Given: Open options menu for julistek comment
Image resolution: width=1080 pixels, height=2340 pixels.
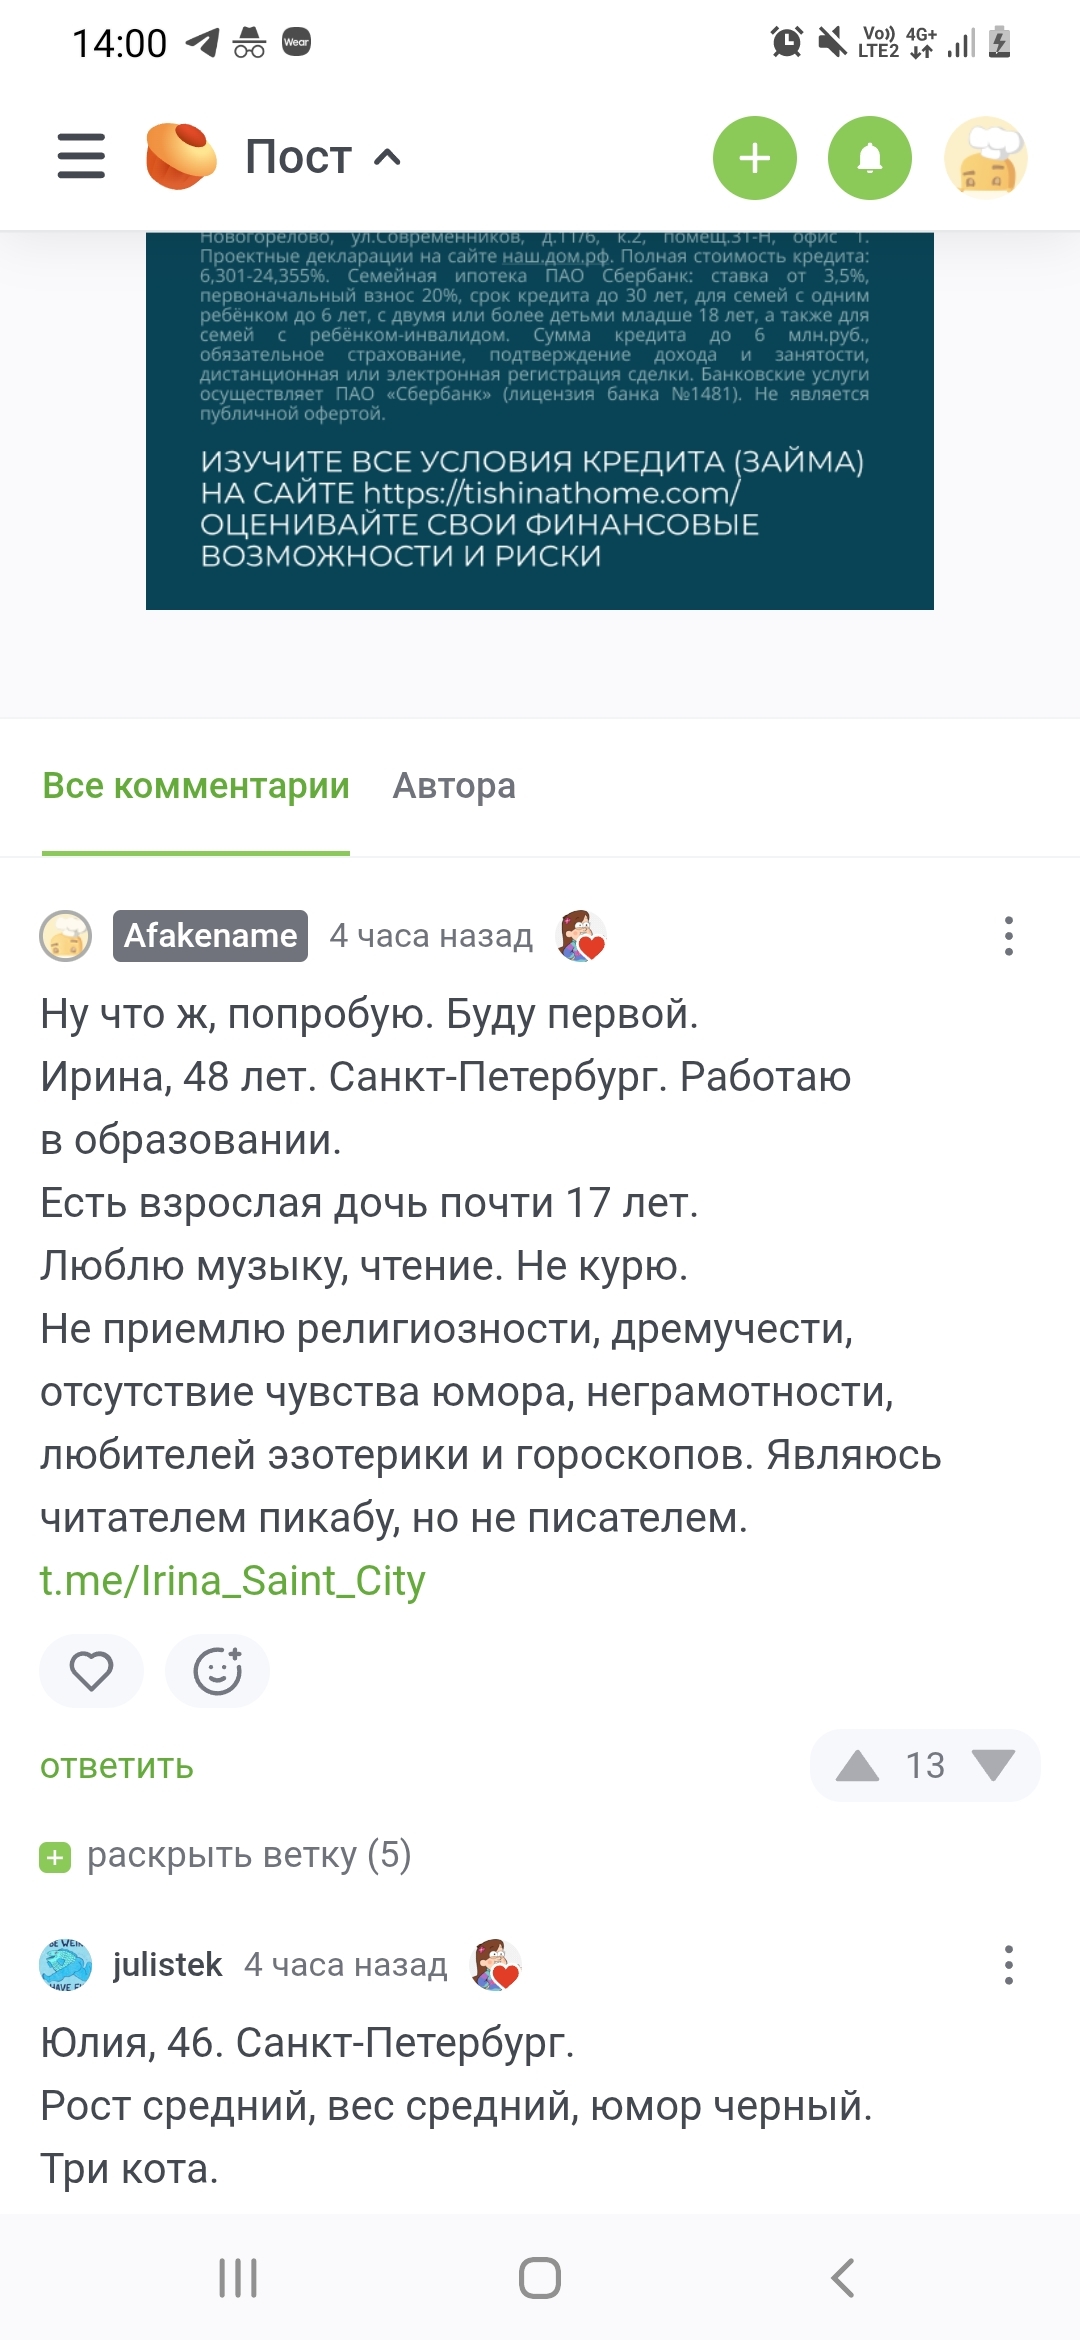Looking at the screenshot, I should 1008,1965.
